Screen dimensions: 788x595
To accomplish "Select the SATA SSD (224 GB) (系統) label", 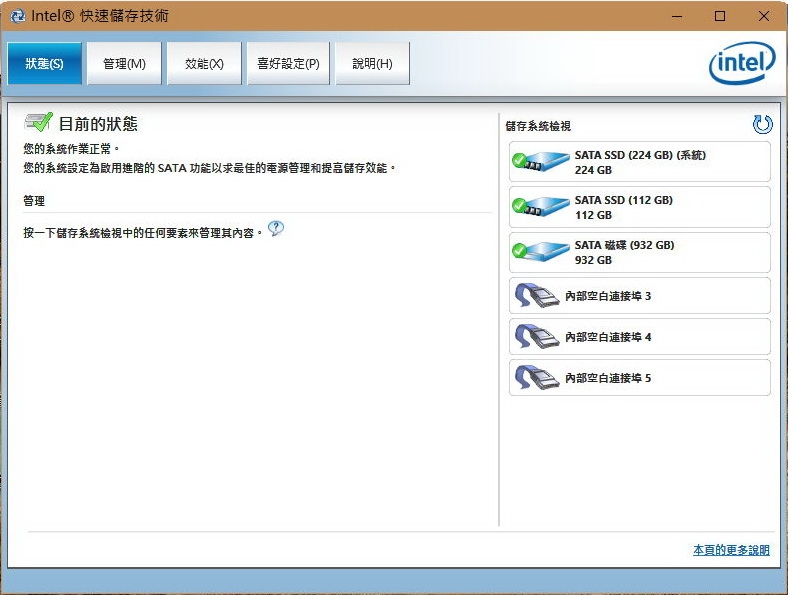I will pos(640,155).
